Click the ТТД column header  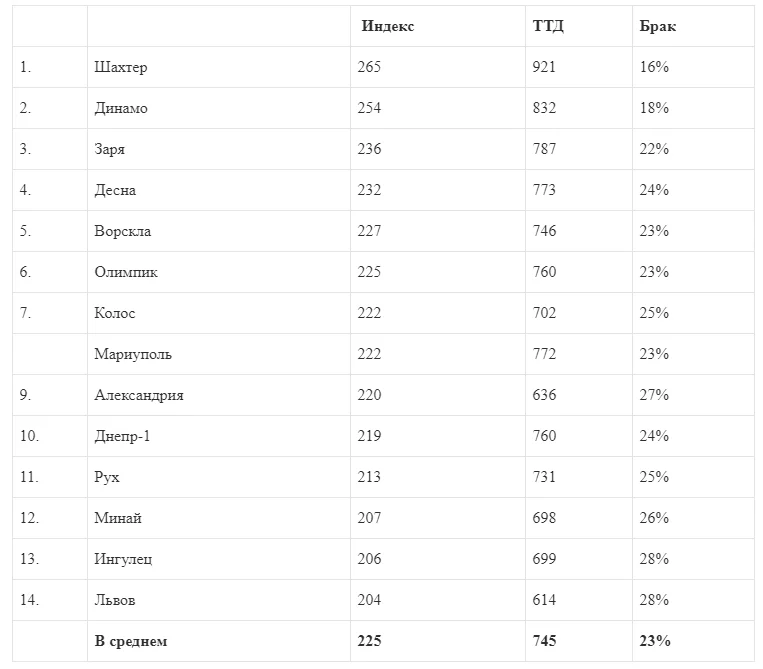coord(548,26)
